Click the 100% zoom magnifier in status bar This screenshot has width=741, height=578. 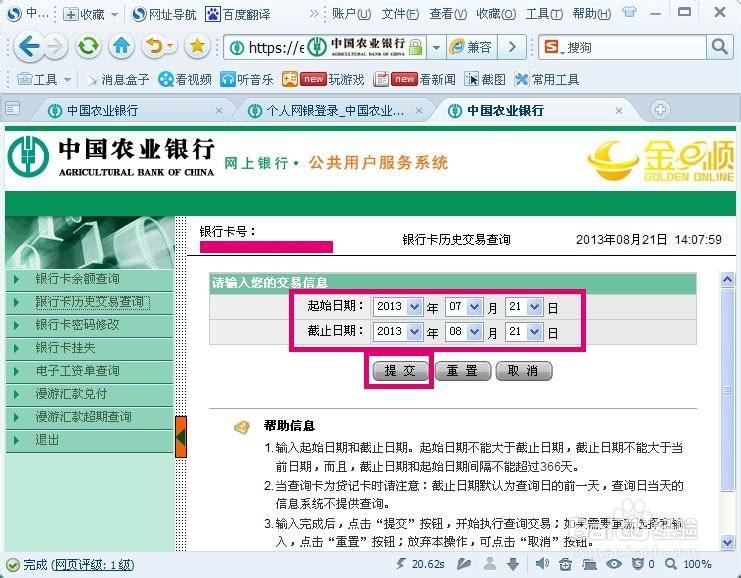(670, 564)
